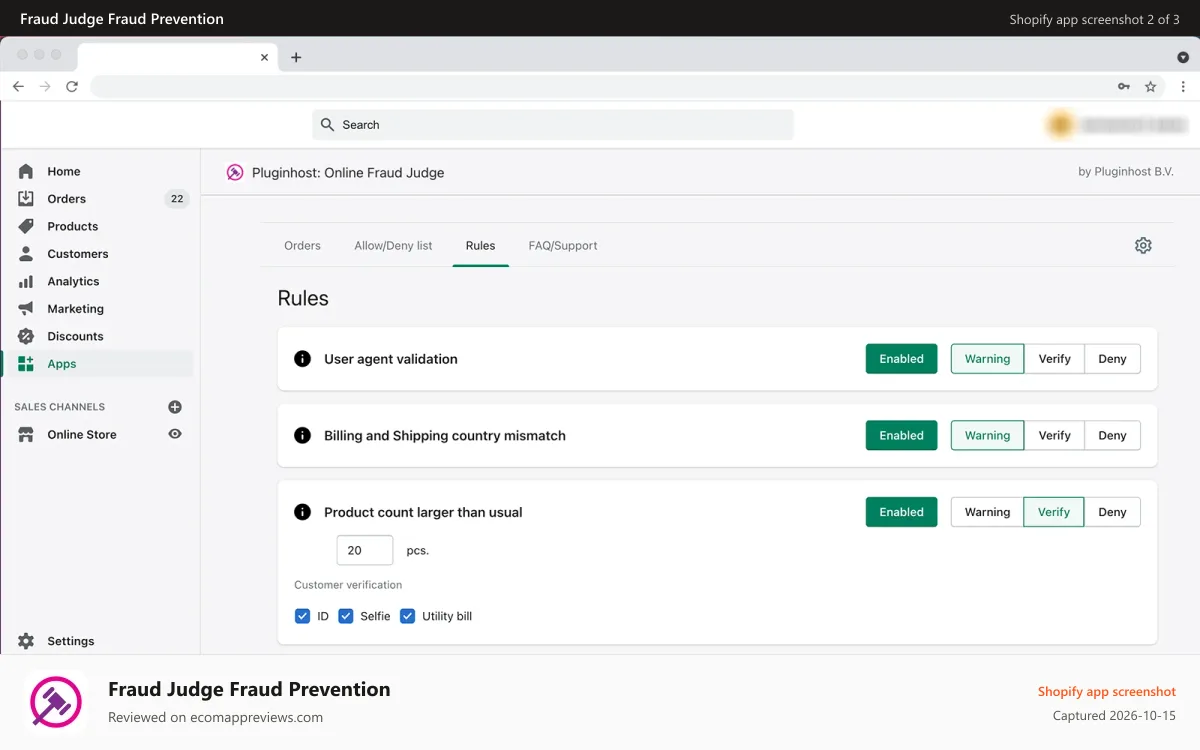The image size is (1200, 750).
Task: Toggle Enabled for Billing and Shipping mismatch
Action: pos(901,435)
